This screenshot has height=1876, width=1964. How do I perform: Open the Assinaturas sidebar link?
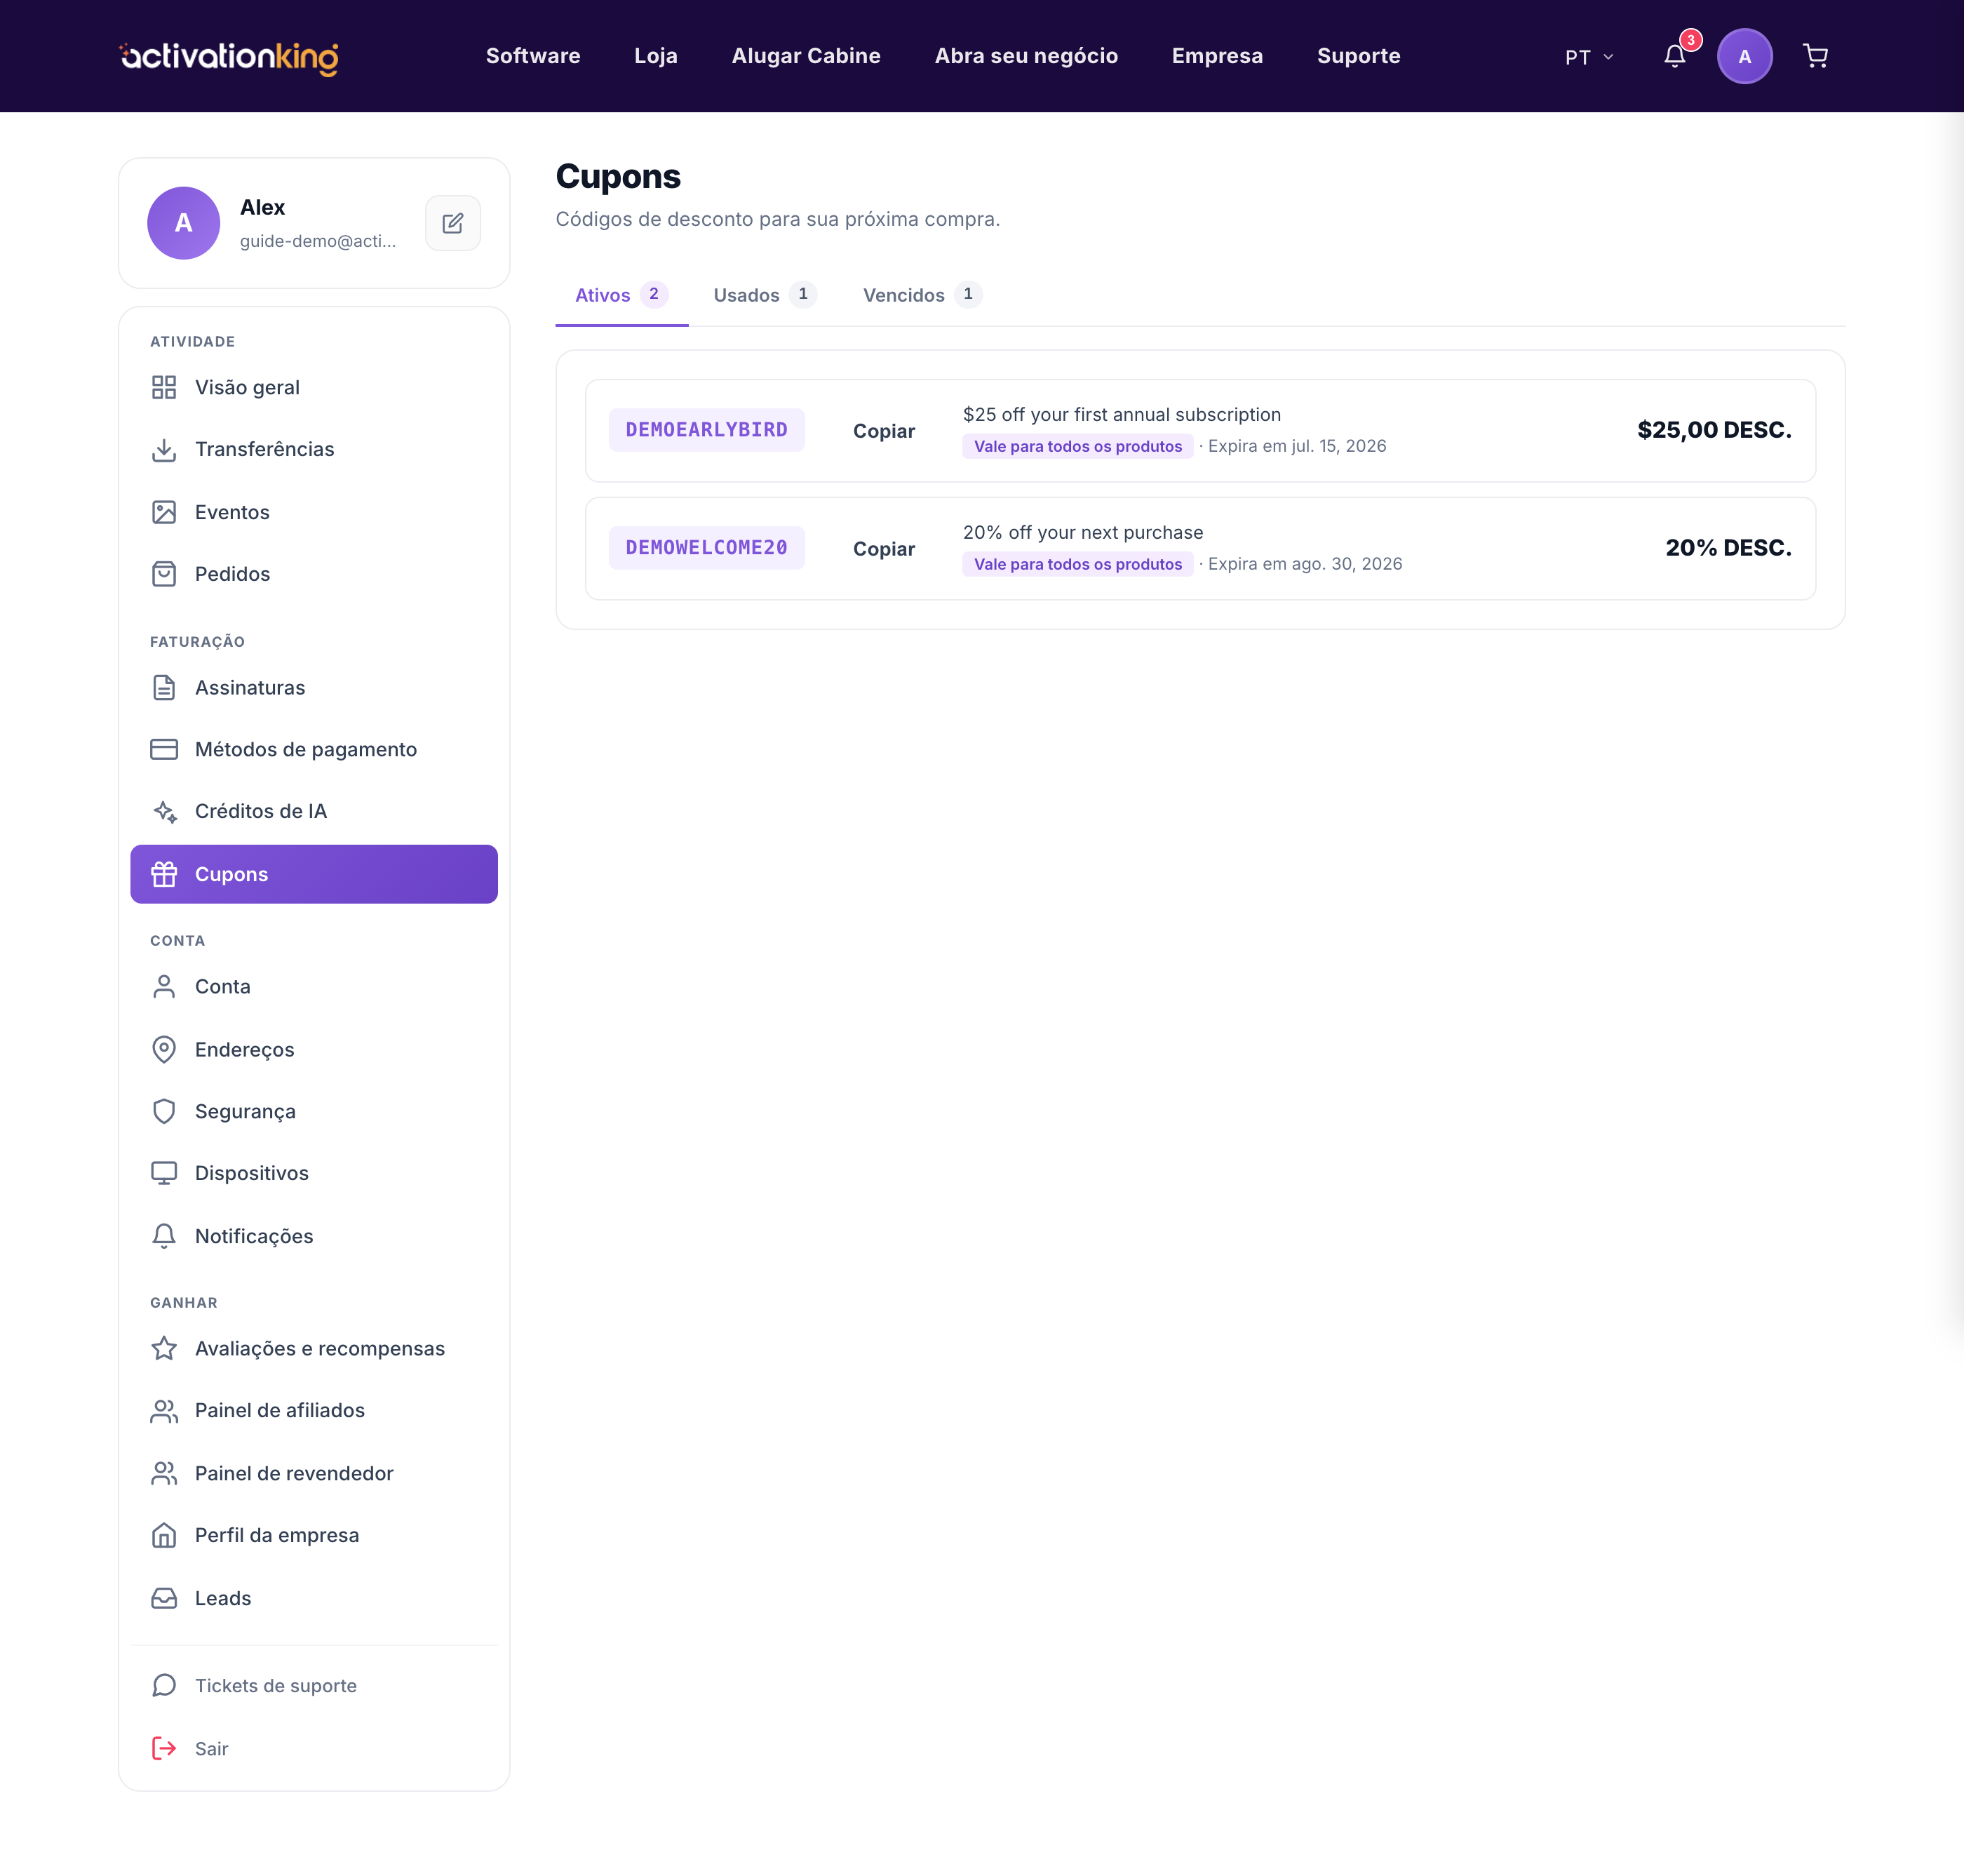point(314,687)
